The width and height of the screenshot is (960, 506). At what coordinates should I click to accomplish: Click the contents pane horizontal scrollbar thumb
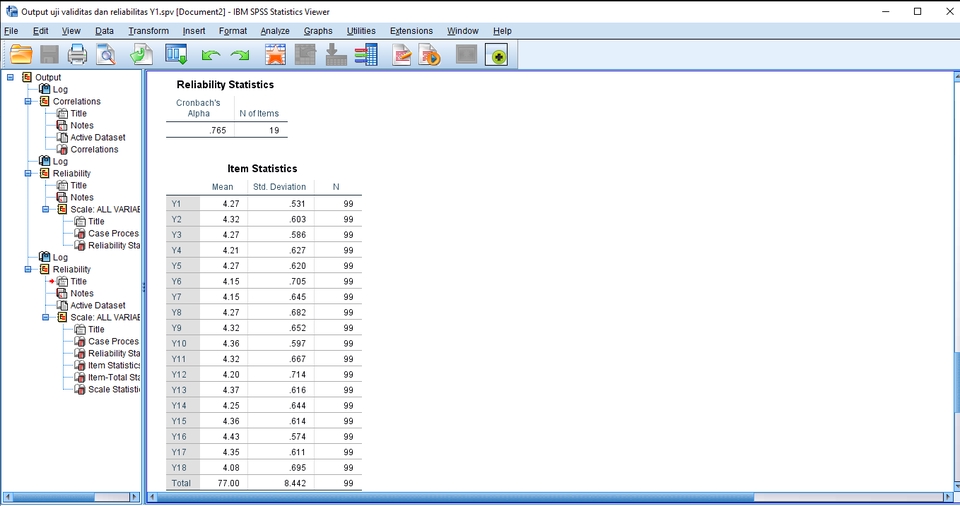point(454,497)
